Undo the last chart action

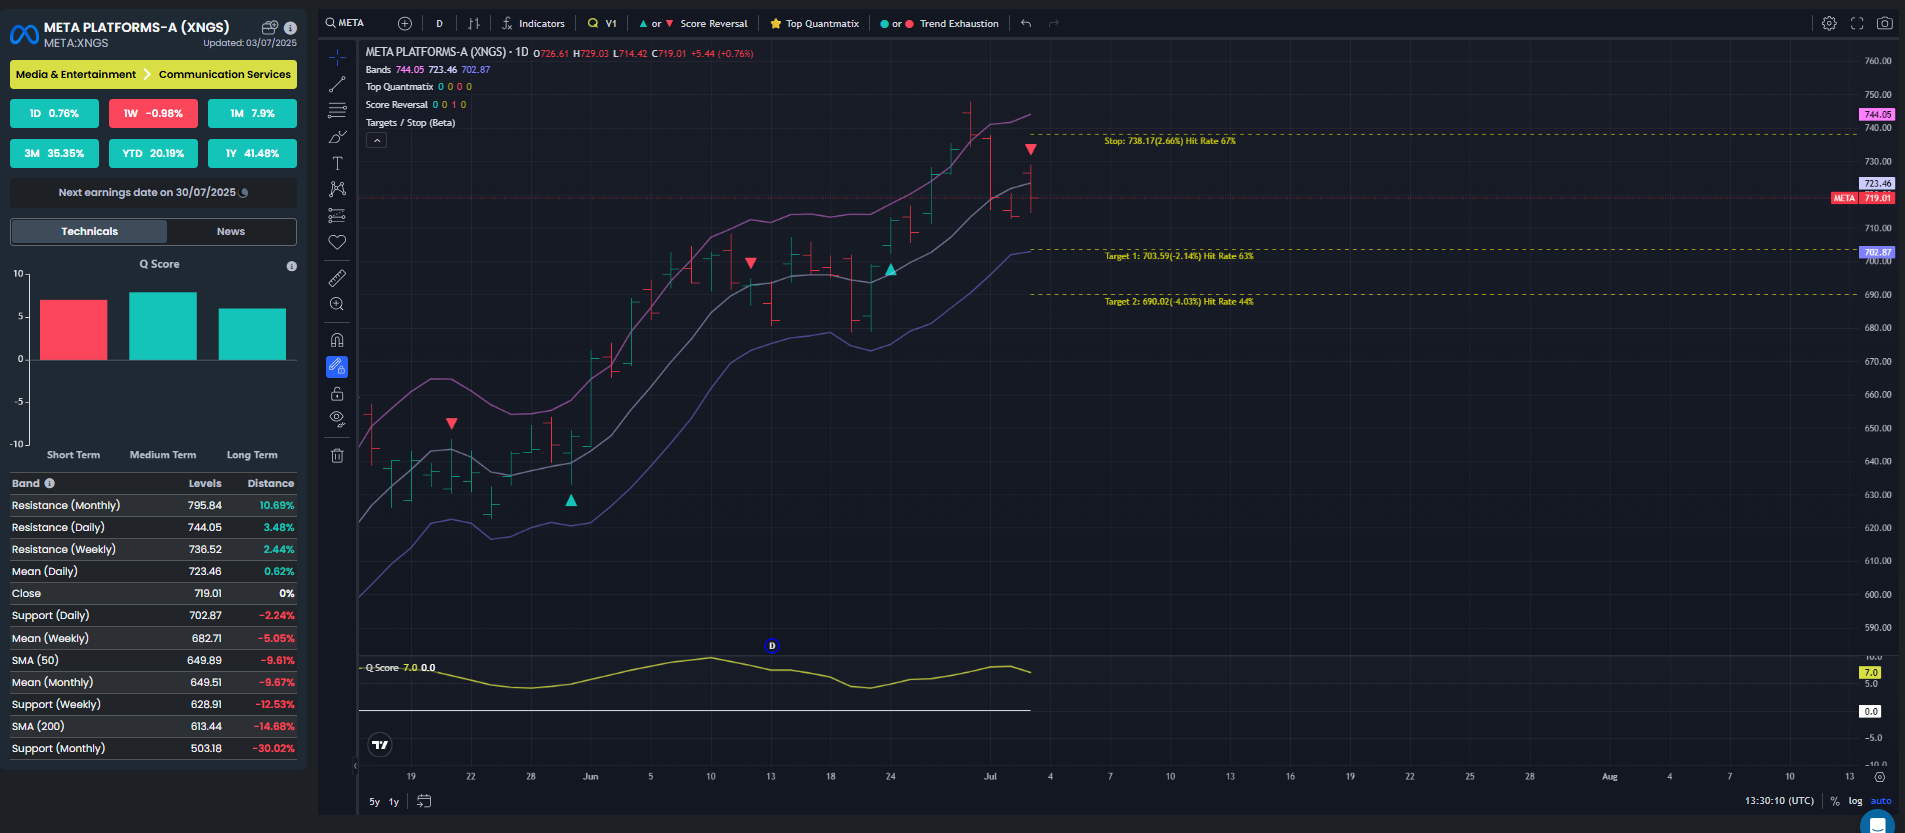1026,23
